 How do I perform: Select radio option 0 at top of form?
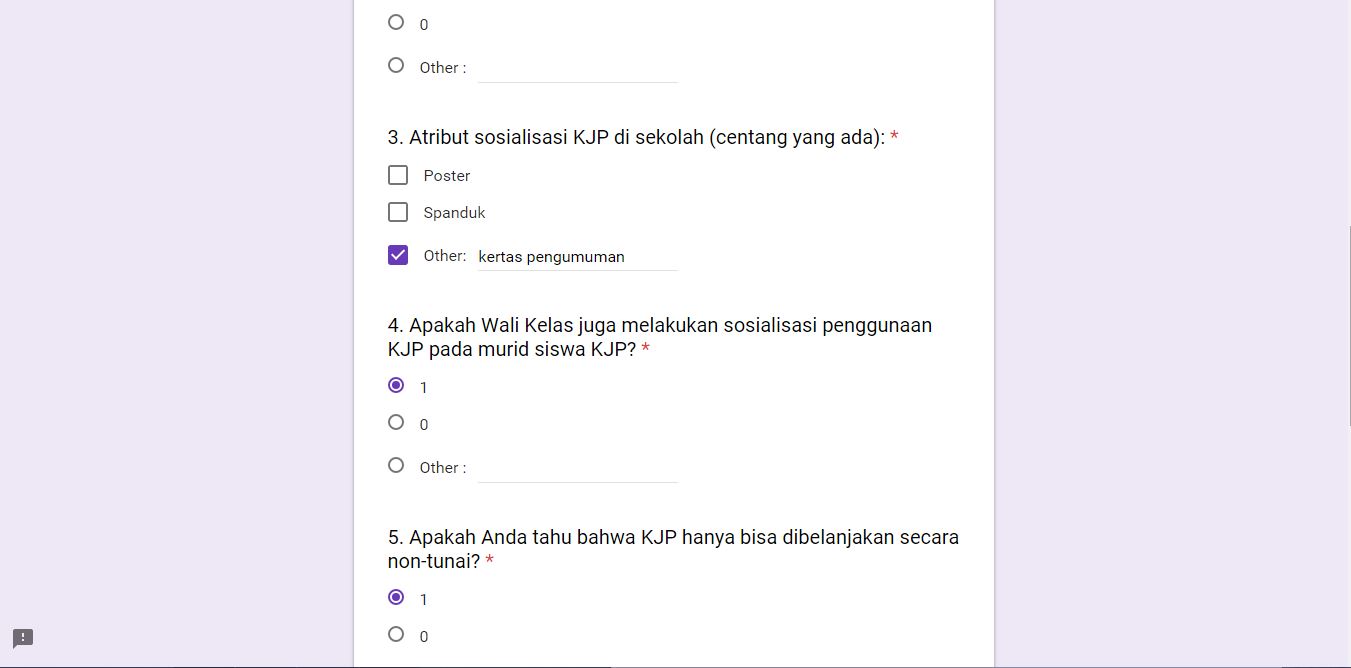pyautogui.click(x=396, y=22)
